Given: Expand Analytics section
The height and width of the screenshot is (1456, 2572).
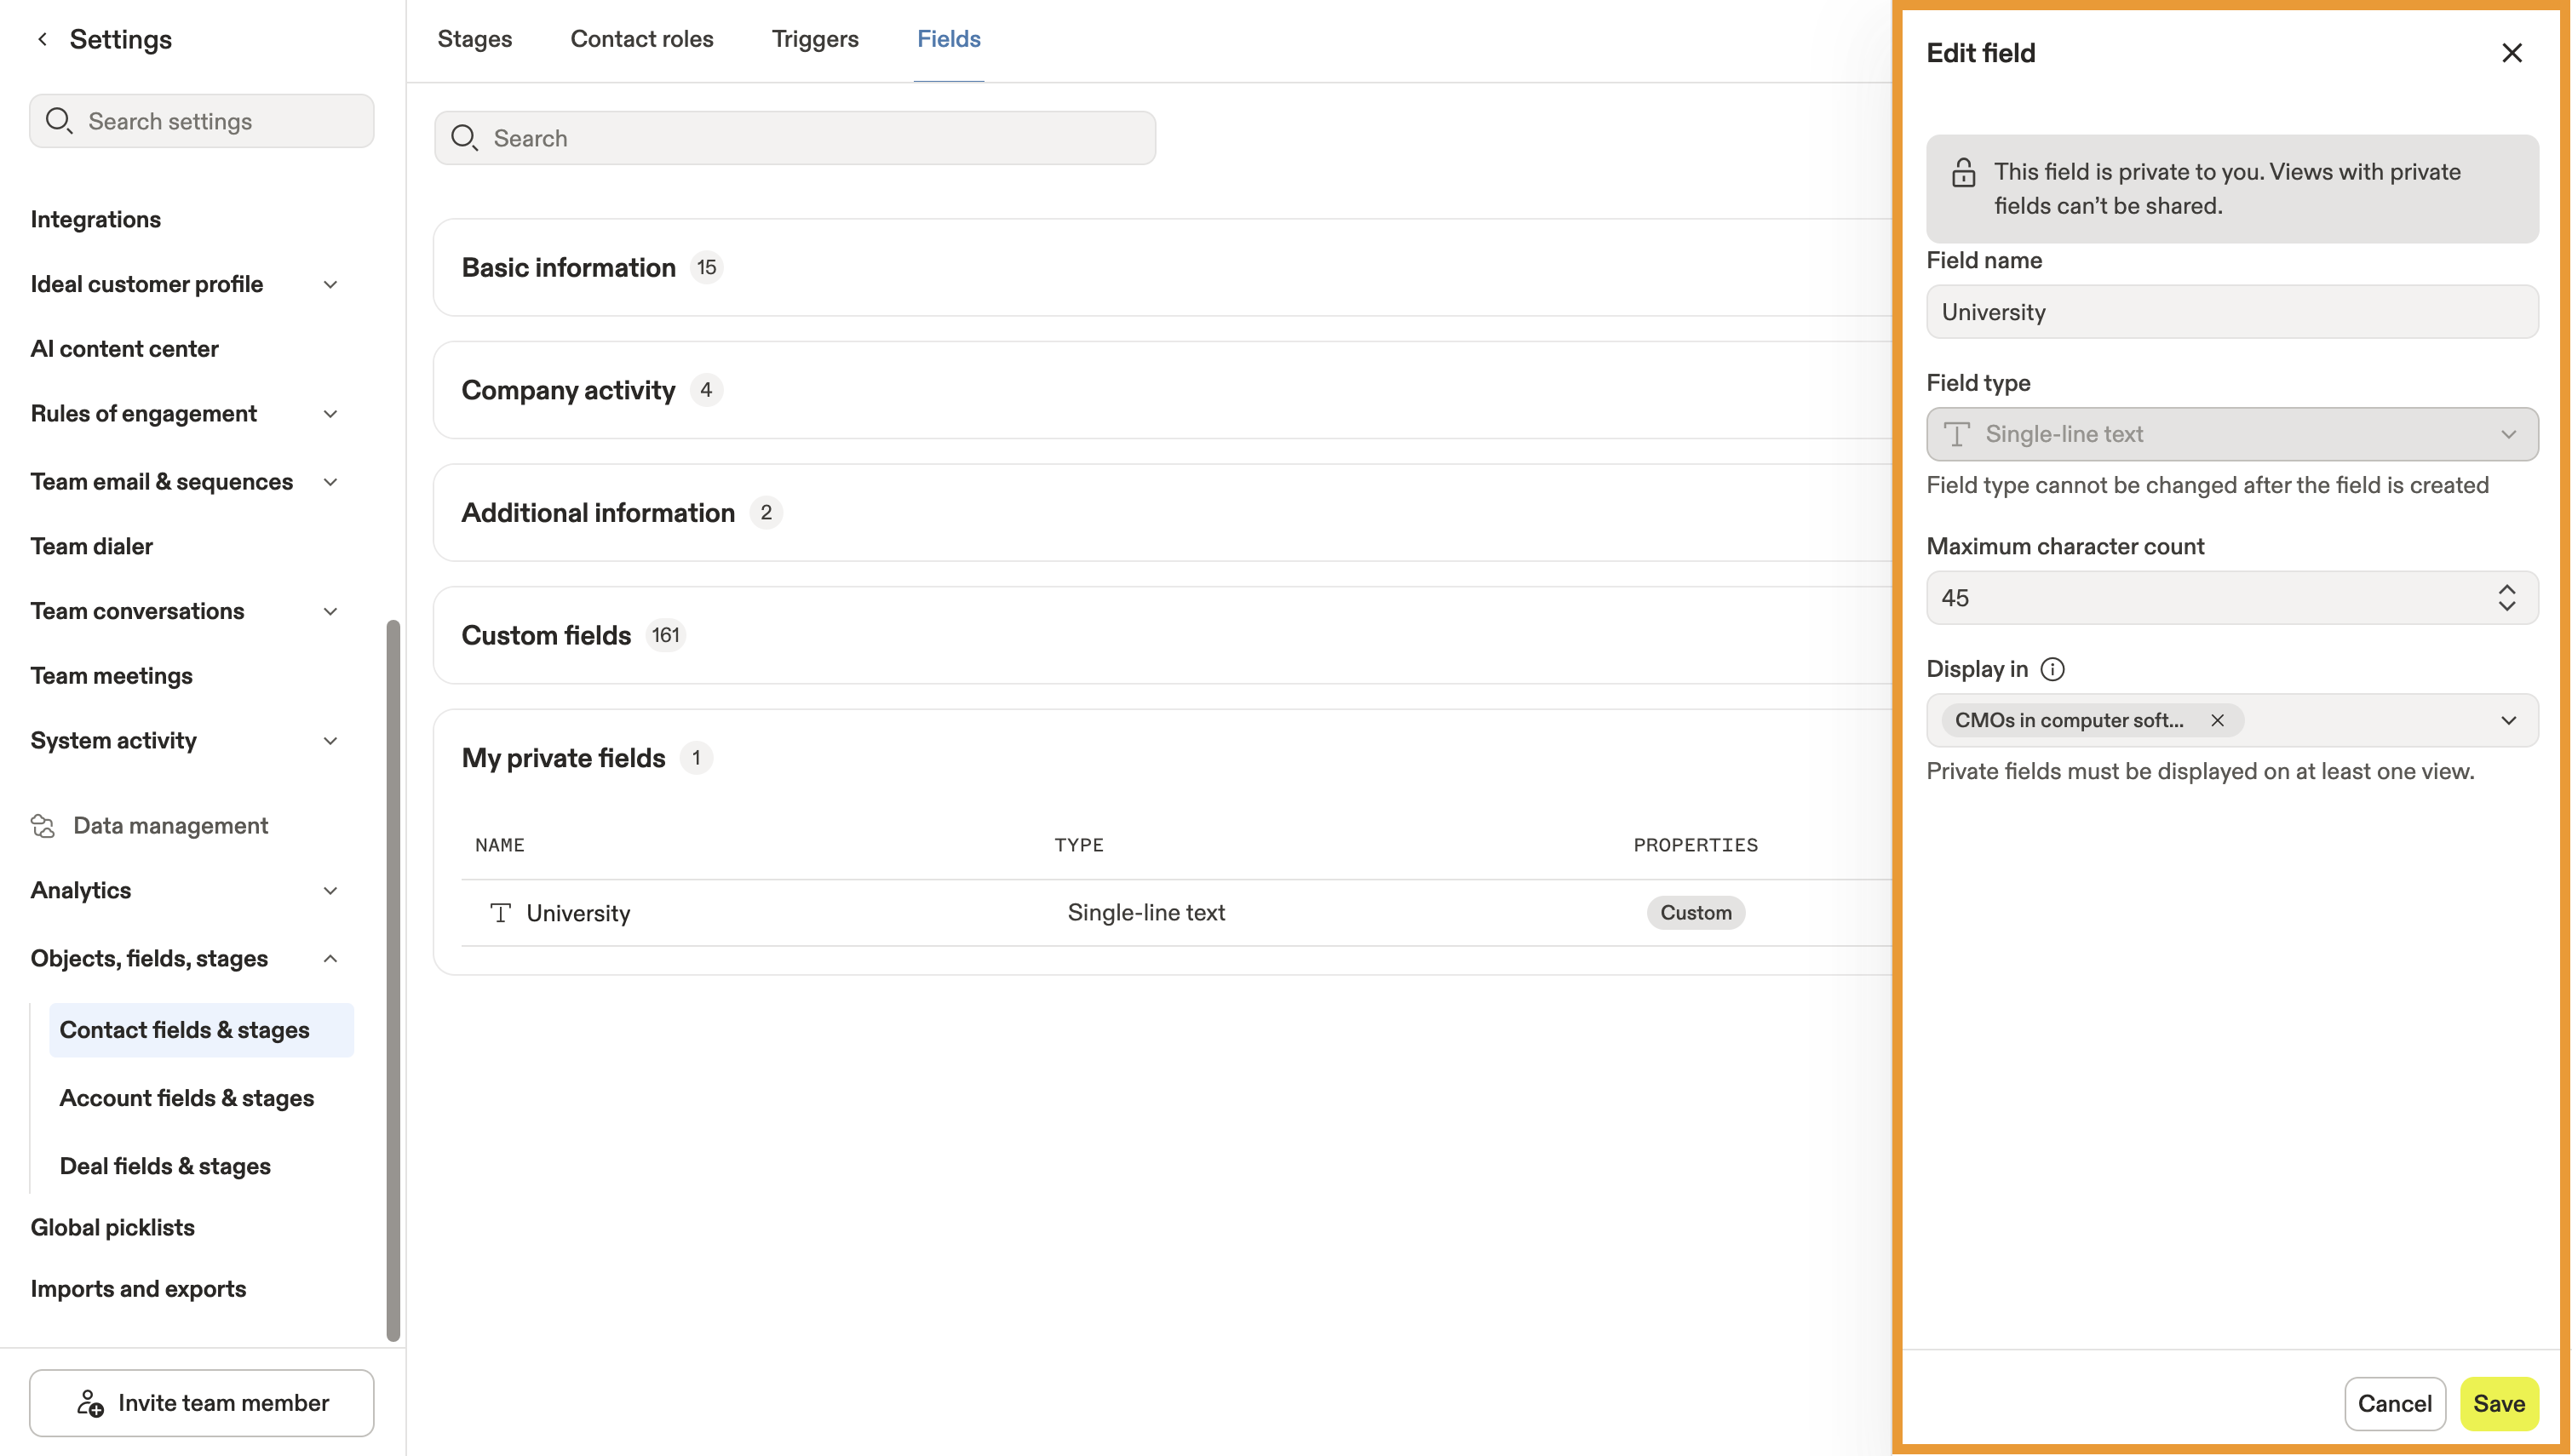Looking at the screenshot, I should point(330,890).
